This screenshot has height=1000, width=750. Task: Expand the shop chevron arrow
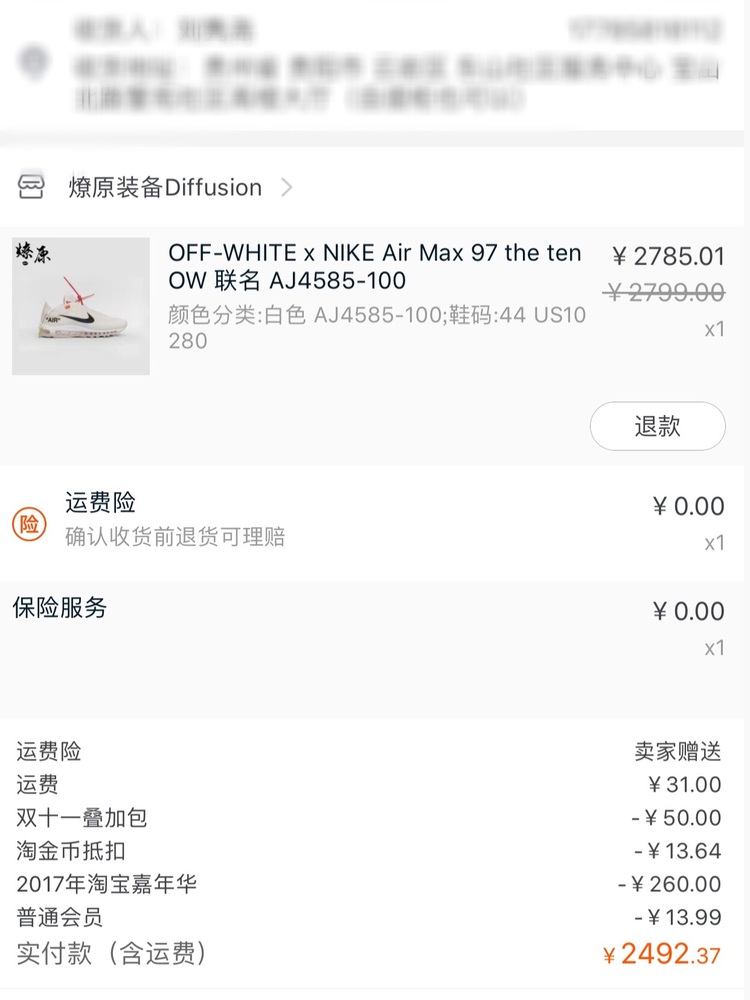[287, 188]
